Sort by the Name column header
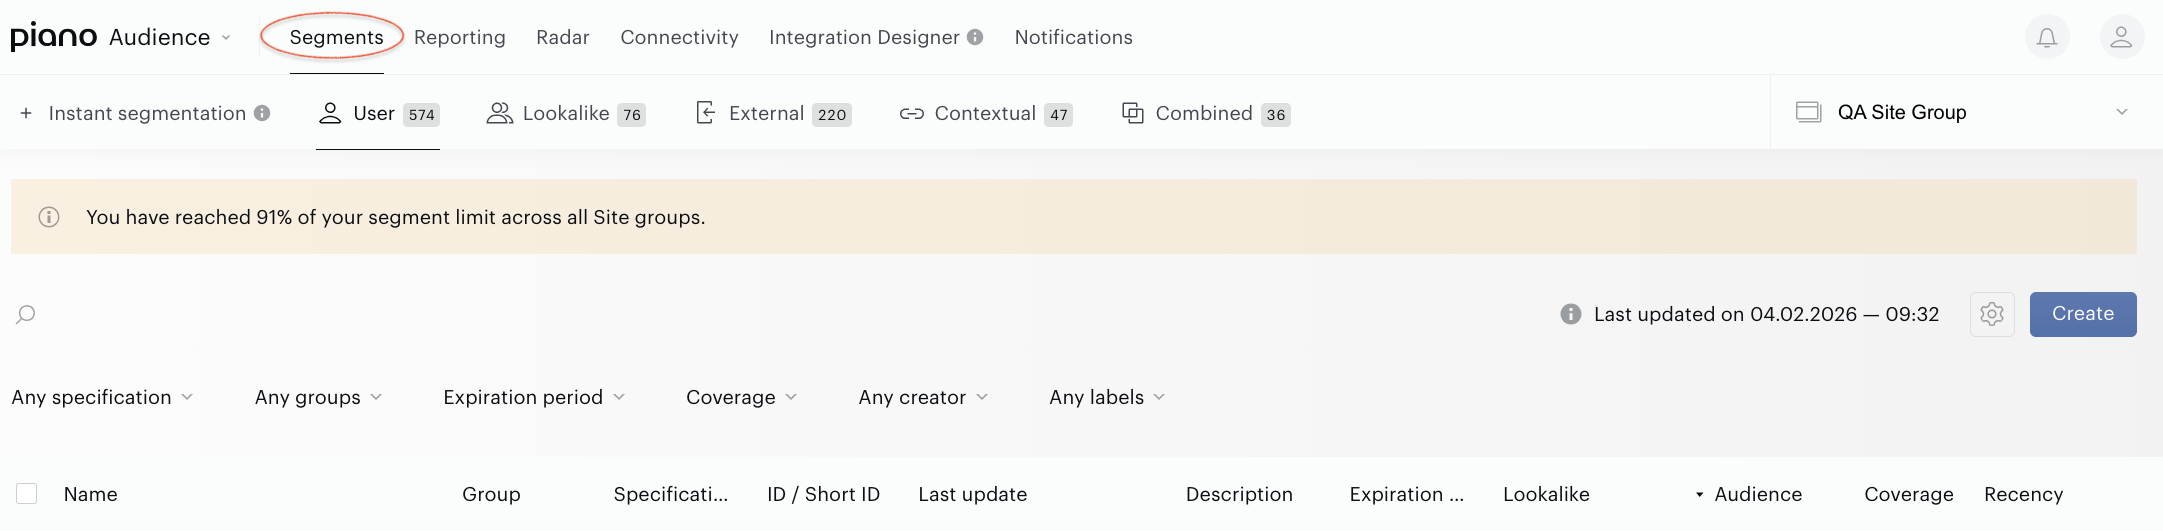The height and width of the screenshot is (531, 2163). click(x=90, y=494)
